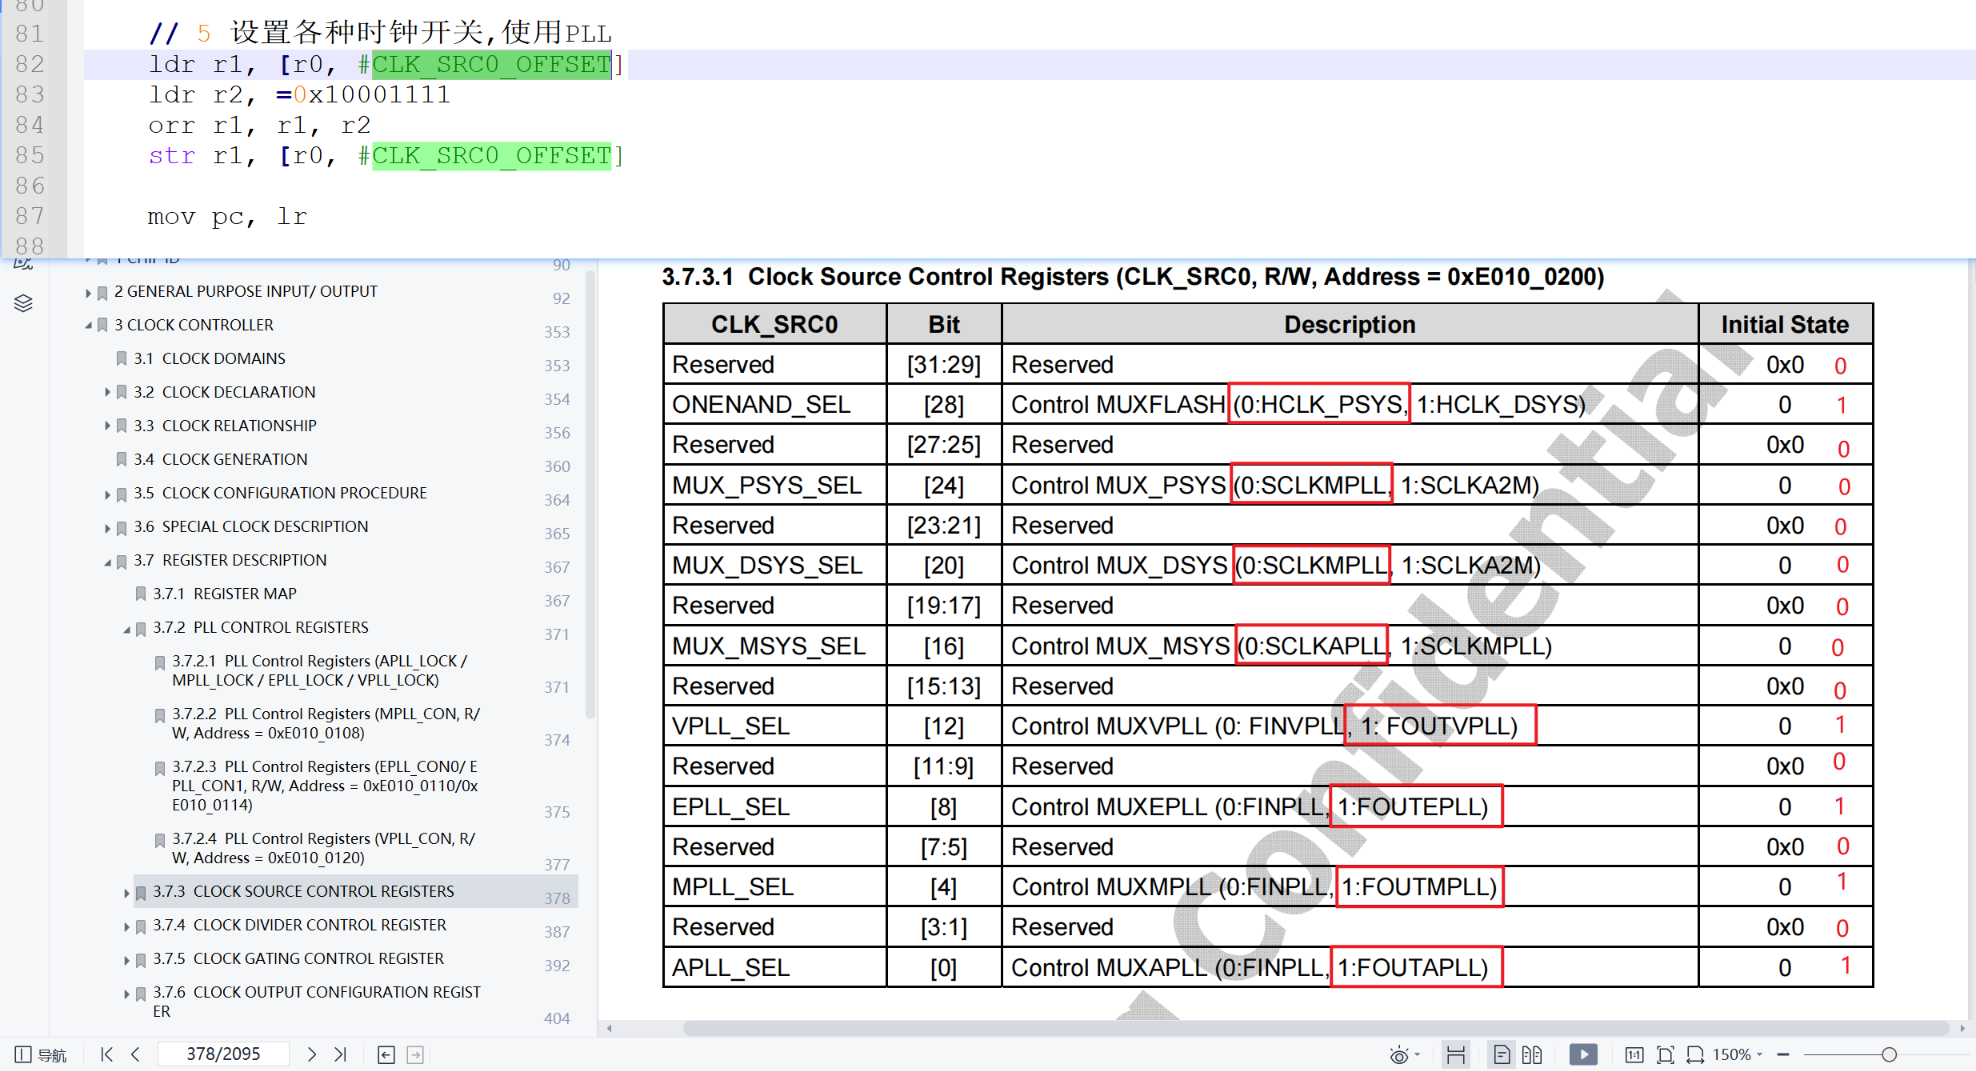1976x1071 pixels.
Task: Toggle the navigation pane button
Action: 40,1055
